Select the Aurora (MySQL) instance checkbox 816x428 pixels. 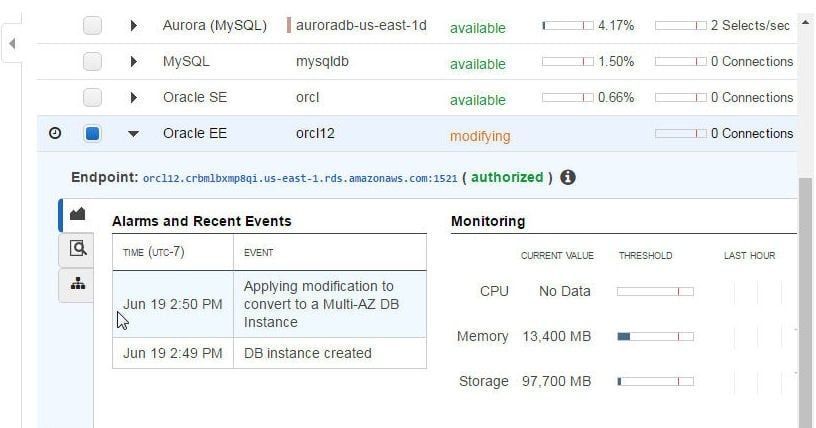tap(93, 26)
